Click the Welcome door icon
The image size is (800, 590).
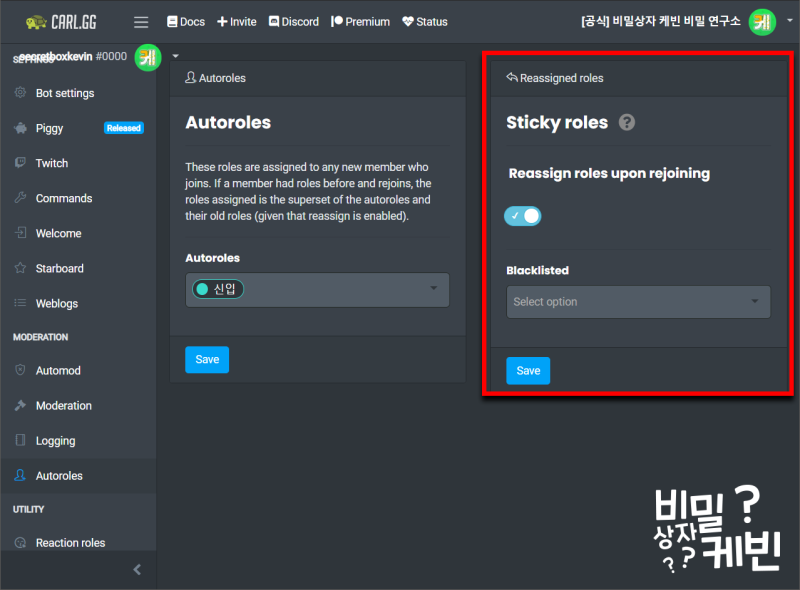(20, 233)
